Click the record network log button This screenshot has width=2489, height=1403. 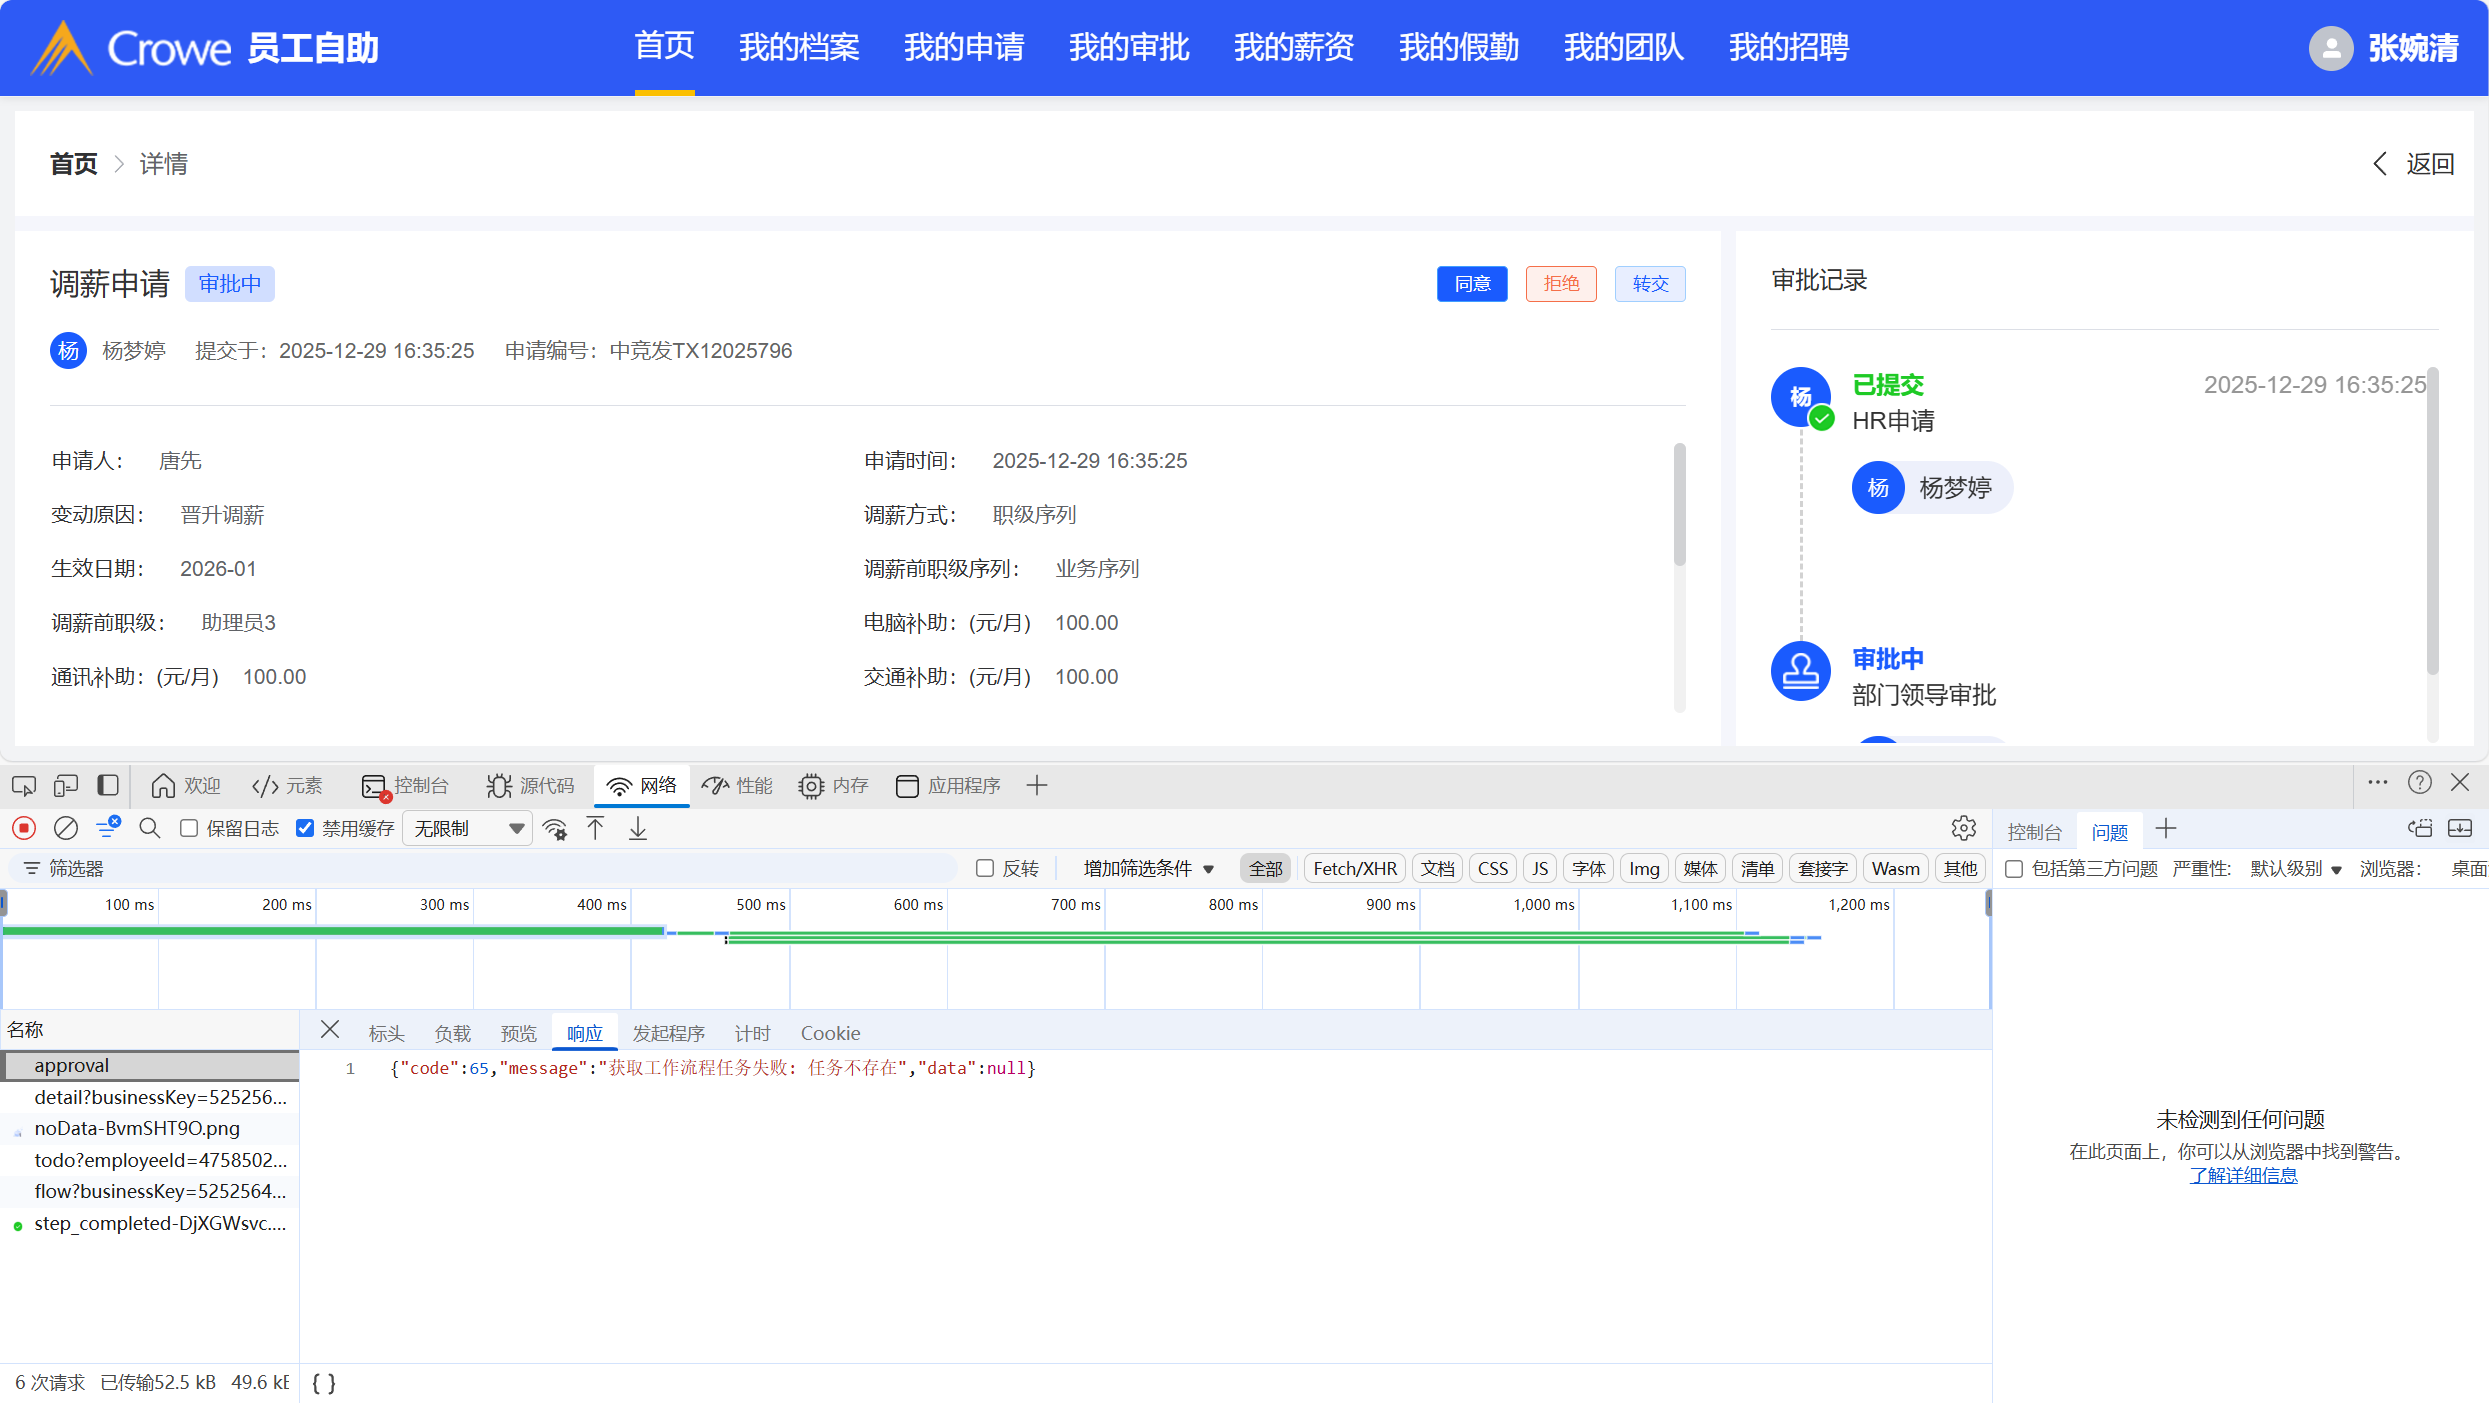(24, 828)
